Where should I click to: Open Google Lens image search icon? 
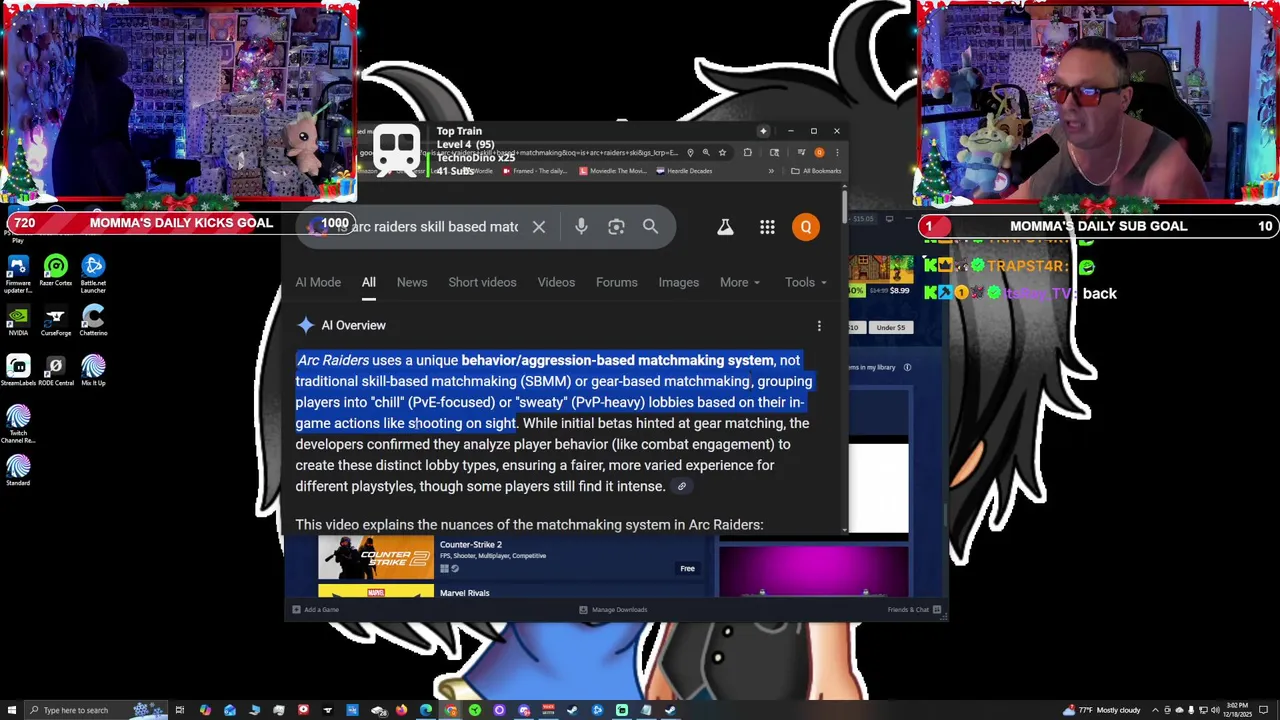616,227
